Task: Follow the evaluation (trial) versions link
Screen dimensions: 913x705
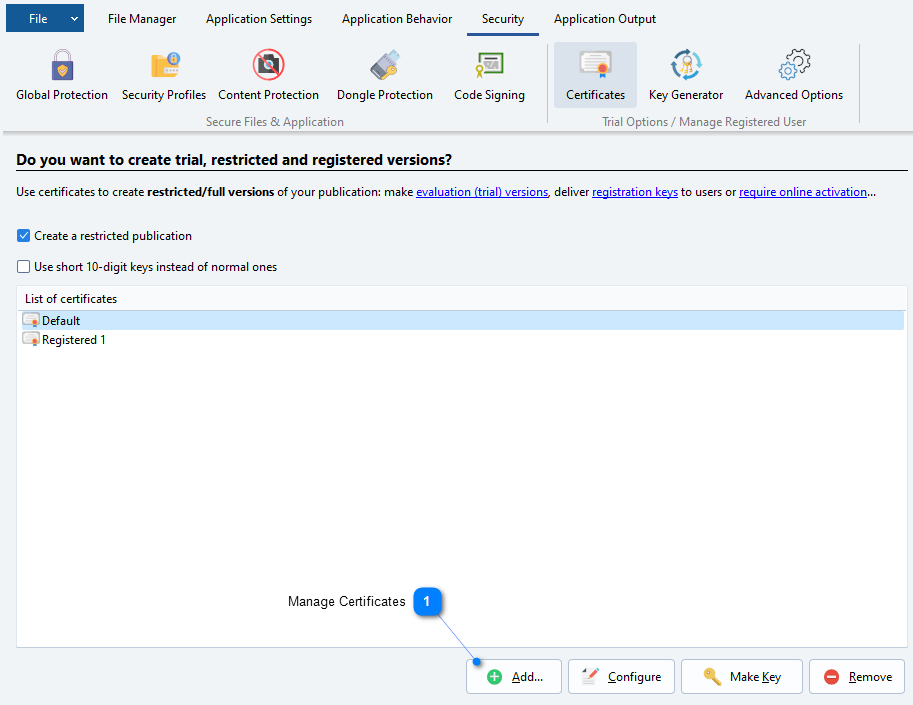Action: (482, 192)
